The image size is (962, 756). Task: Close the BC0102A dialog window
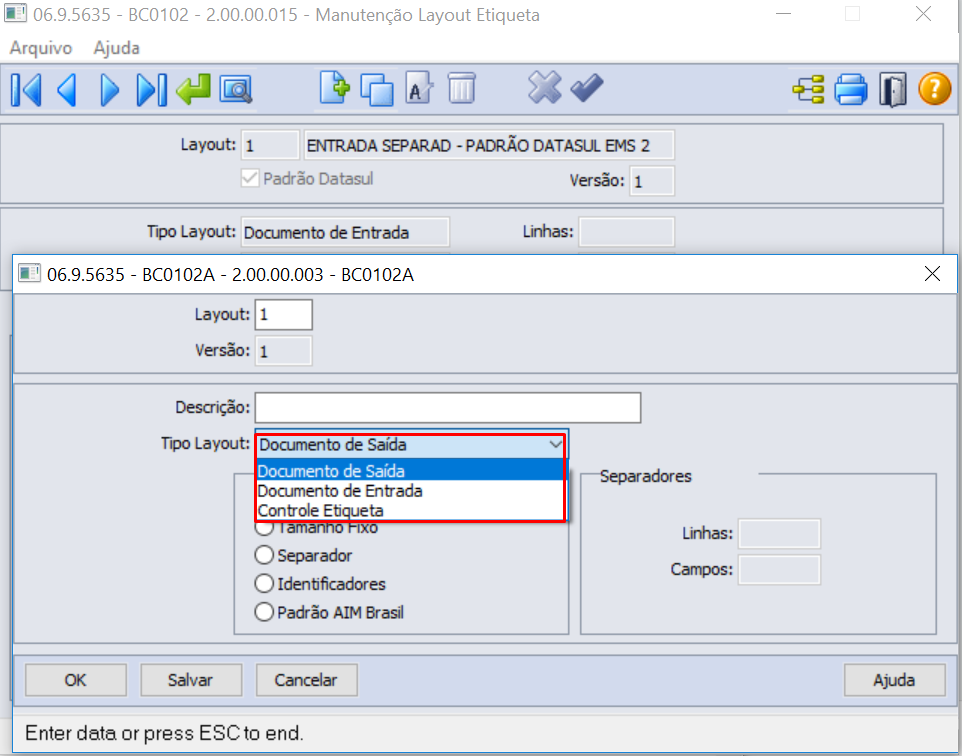932,274
